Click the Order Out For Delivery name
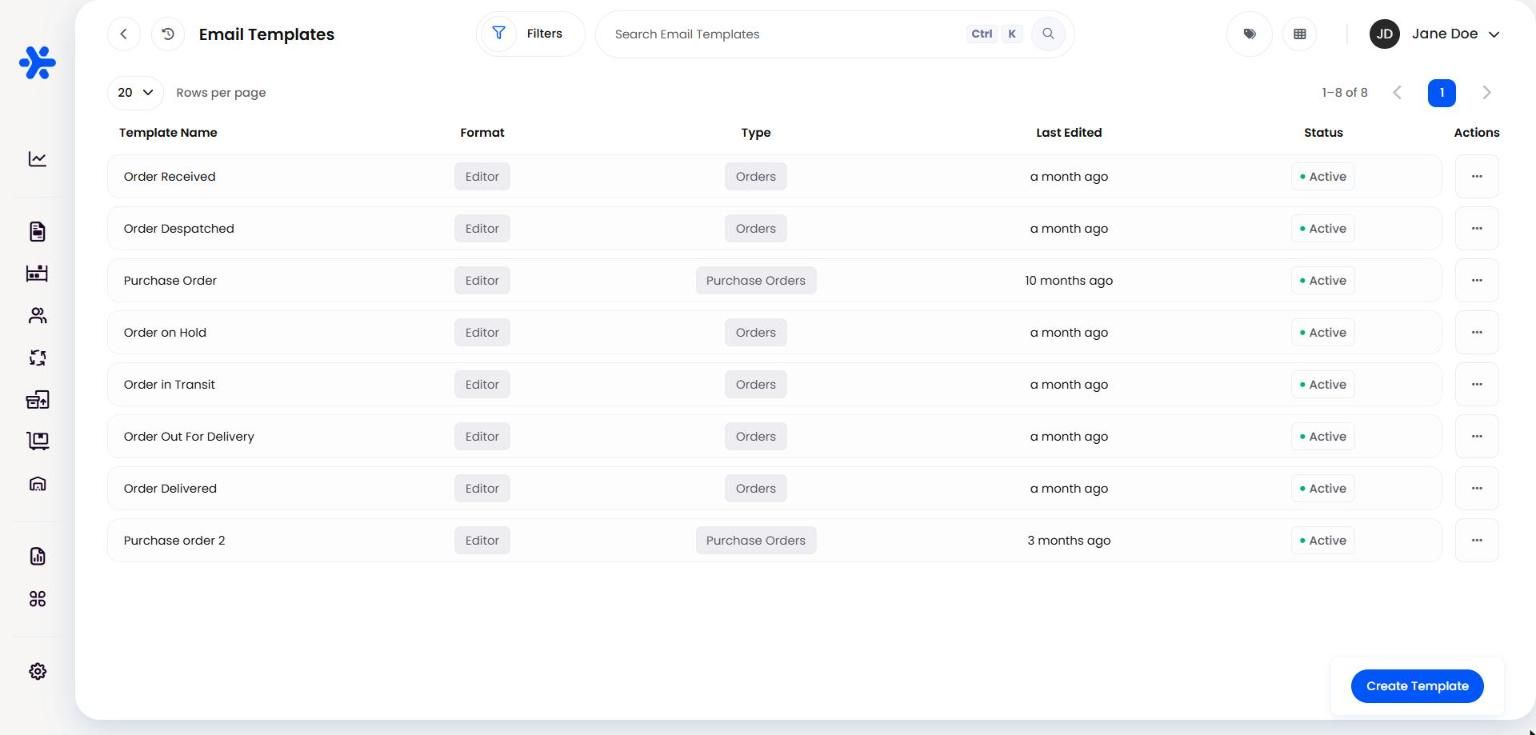The width and height of the screenshot is (1536, 735). (x=189, y=437)
